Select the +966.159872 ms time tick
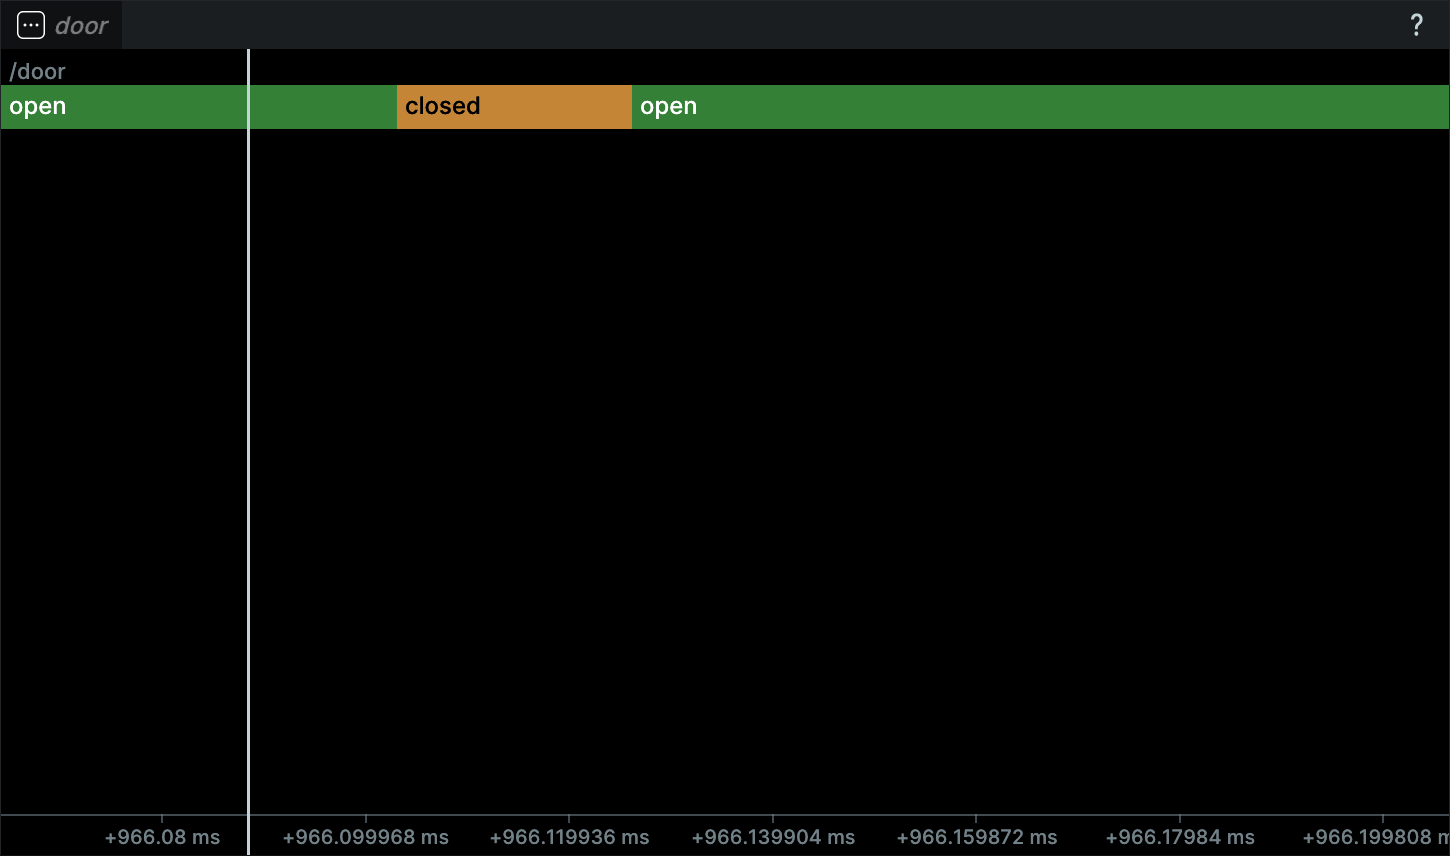The image size is (1450, 856). pyautogui.click(x=976, y=837)
